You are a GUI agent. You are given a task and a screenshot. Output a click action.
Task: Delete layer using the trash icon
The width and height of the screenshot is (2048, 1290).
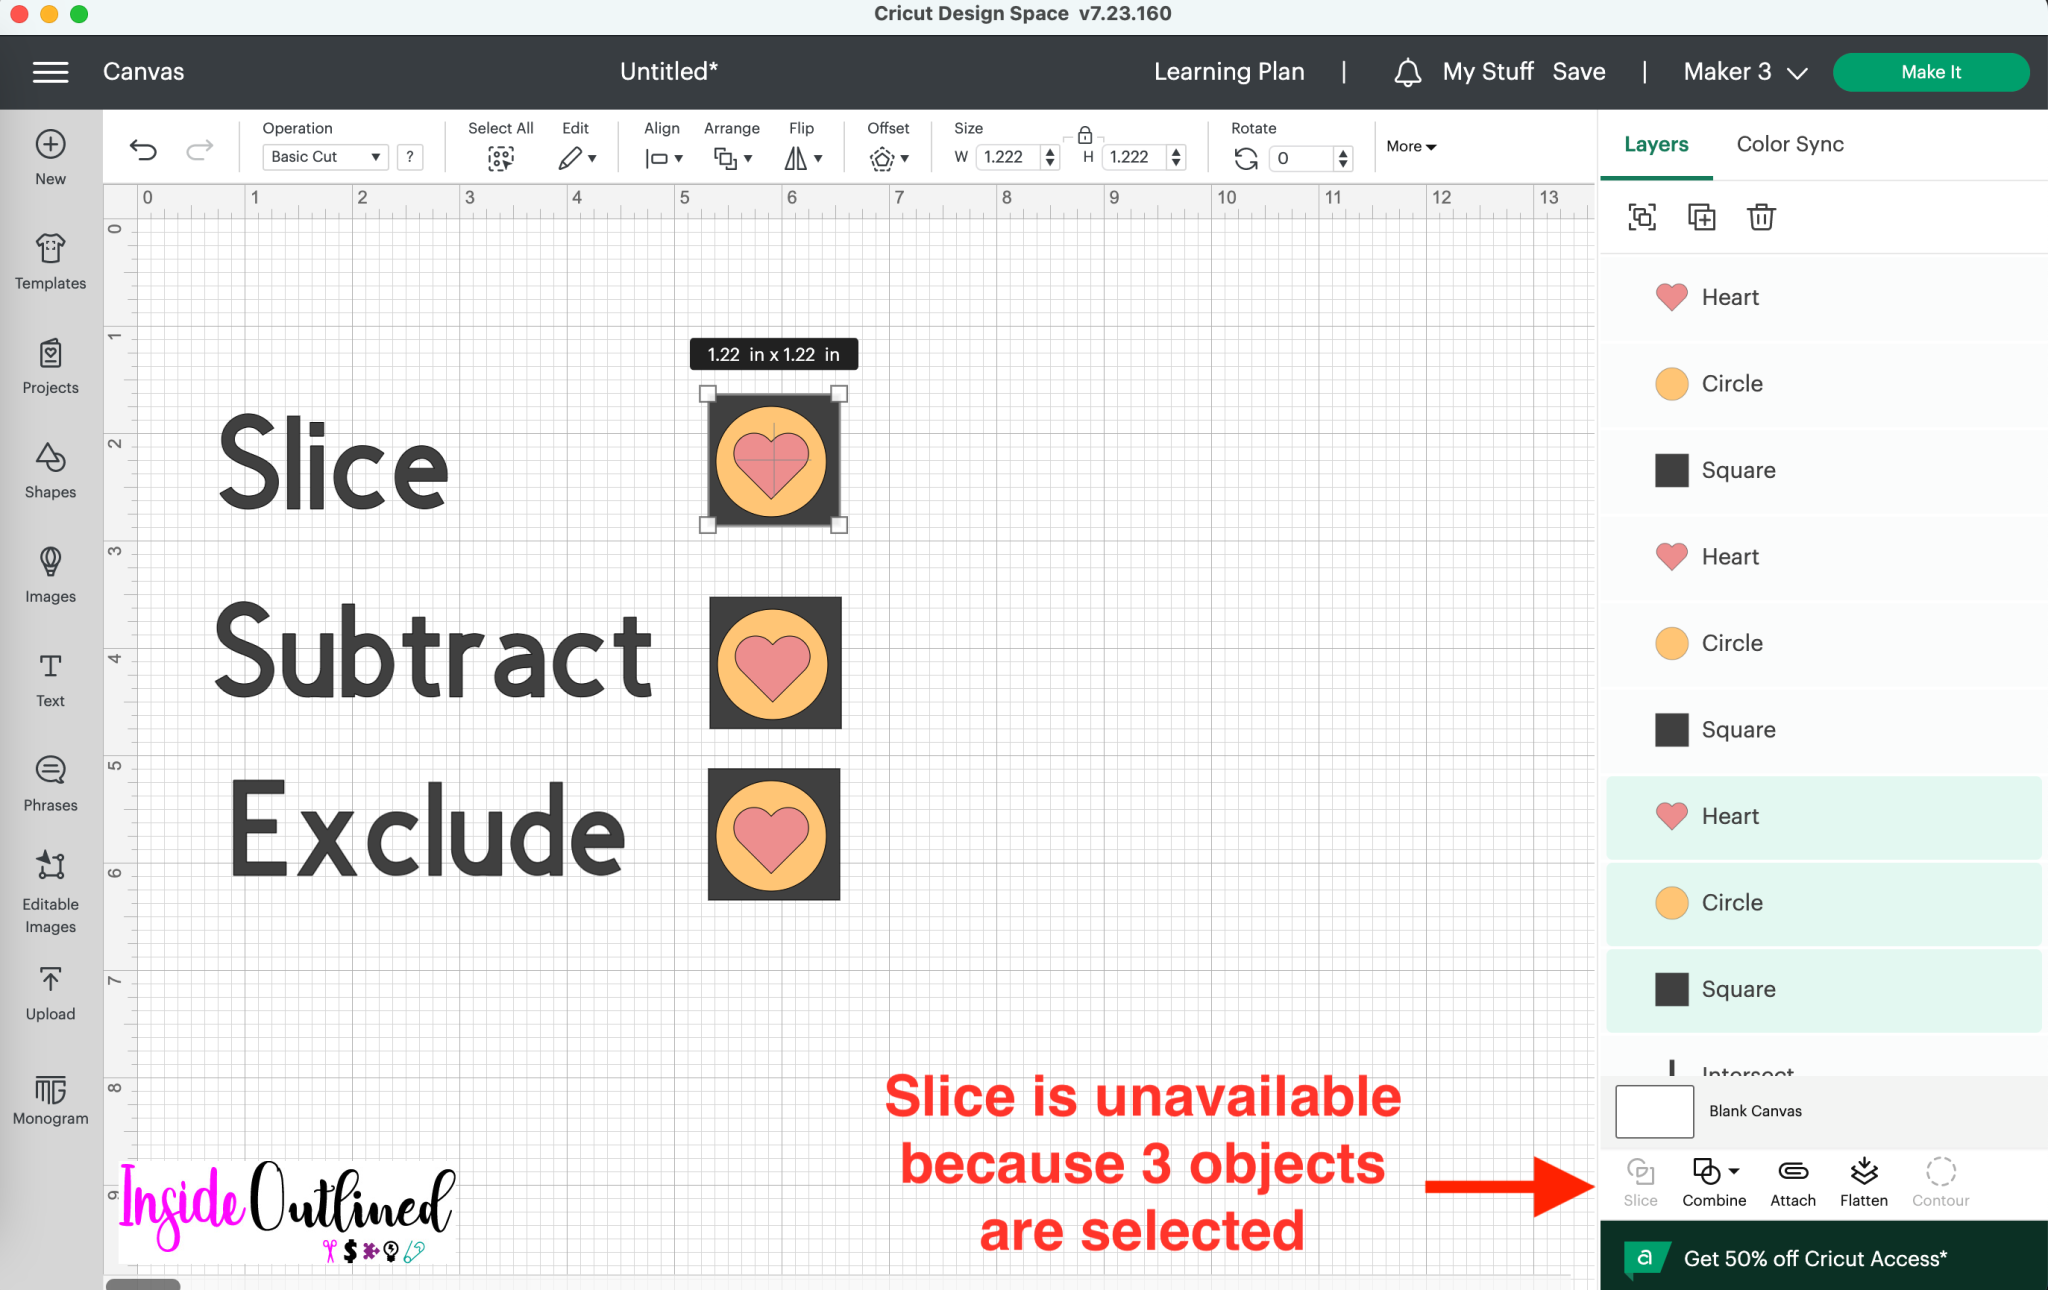tap(1761, 217)
